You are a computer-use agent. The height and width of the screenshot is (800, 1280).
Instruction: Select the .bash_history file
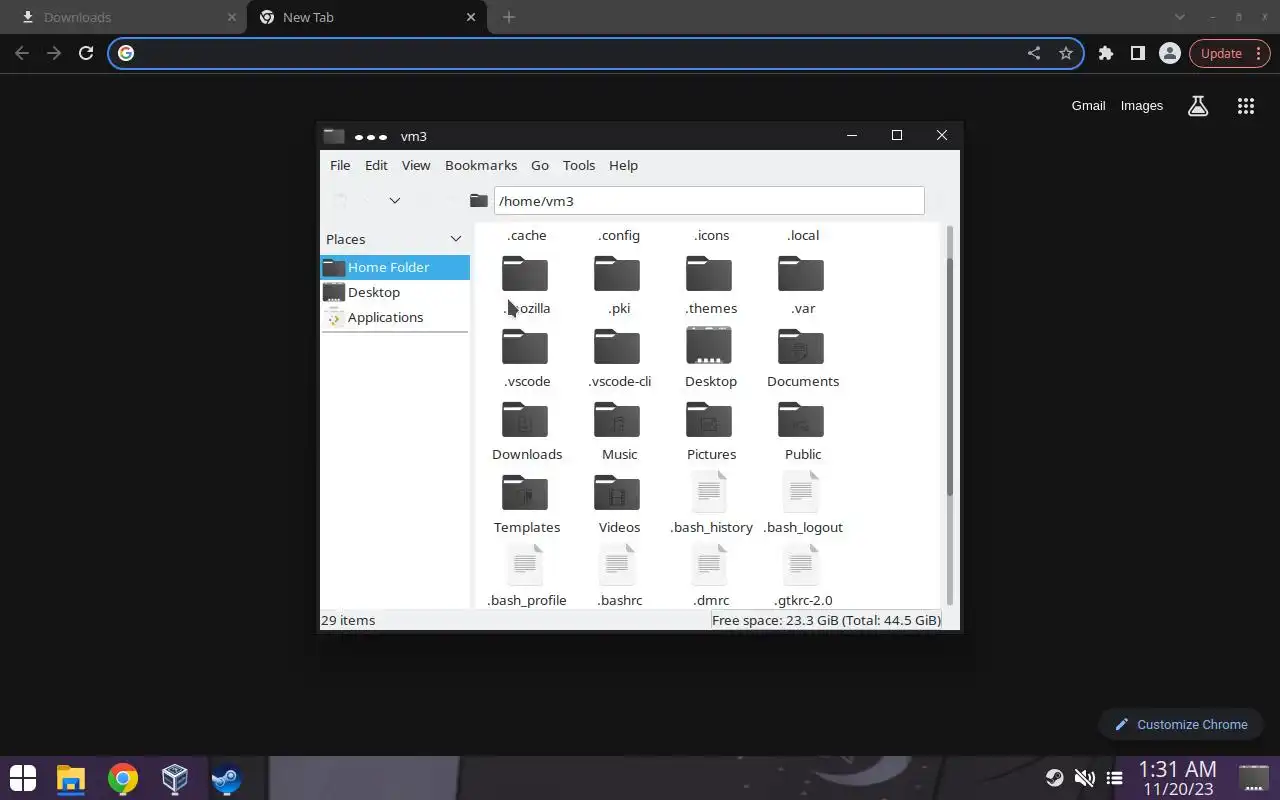click(709, 492)
